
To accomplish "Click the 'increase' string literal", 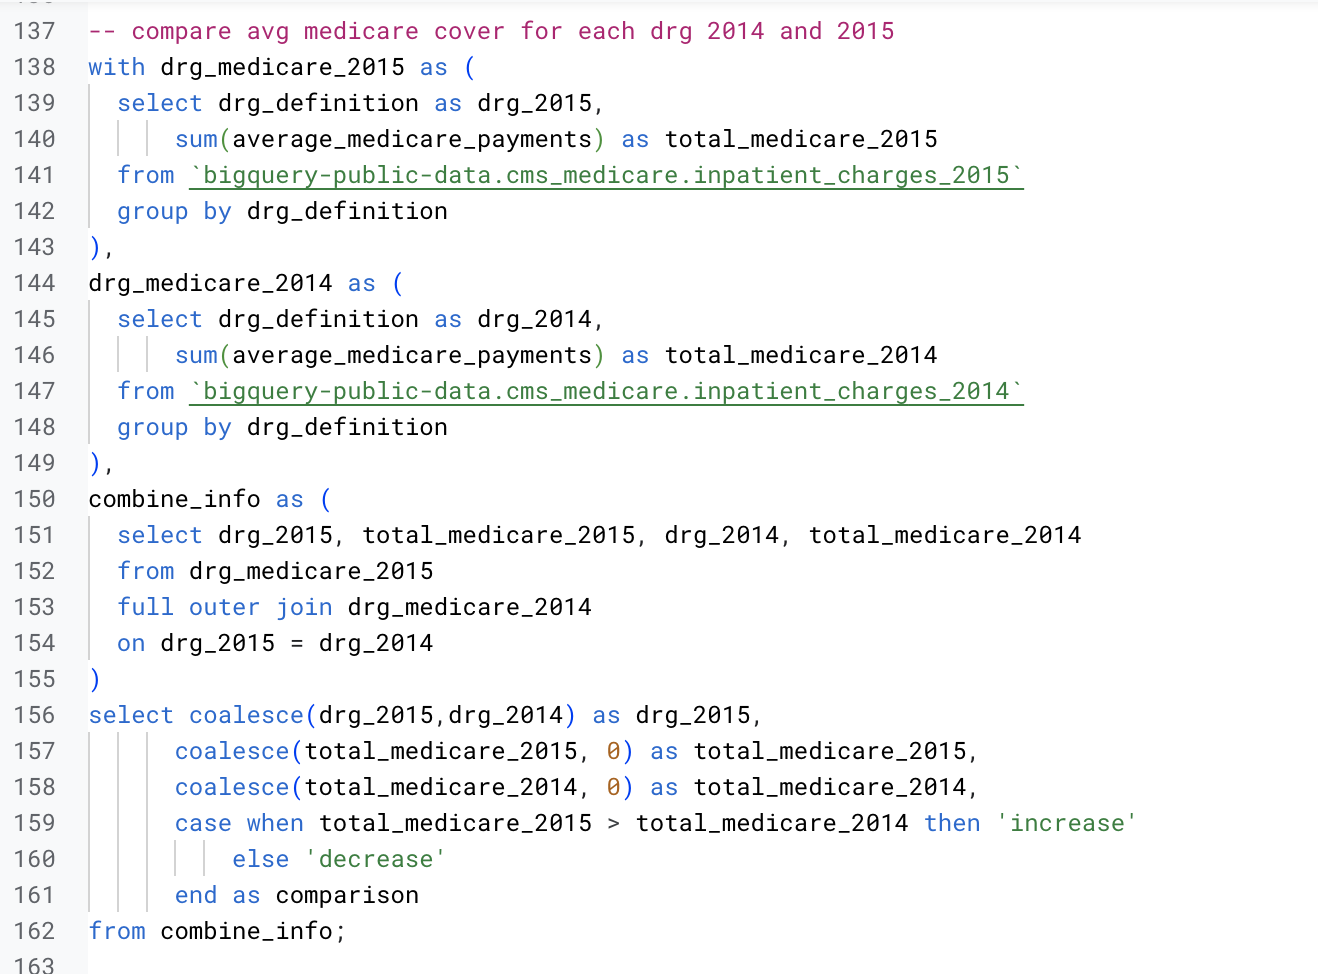I will pyautogui.click(x=1066, y=822).
